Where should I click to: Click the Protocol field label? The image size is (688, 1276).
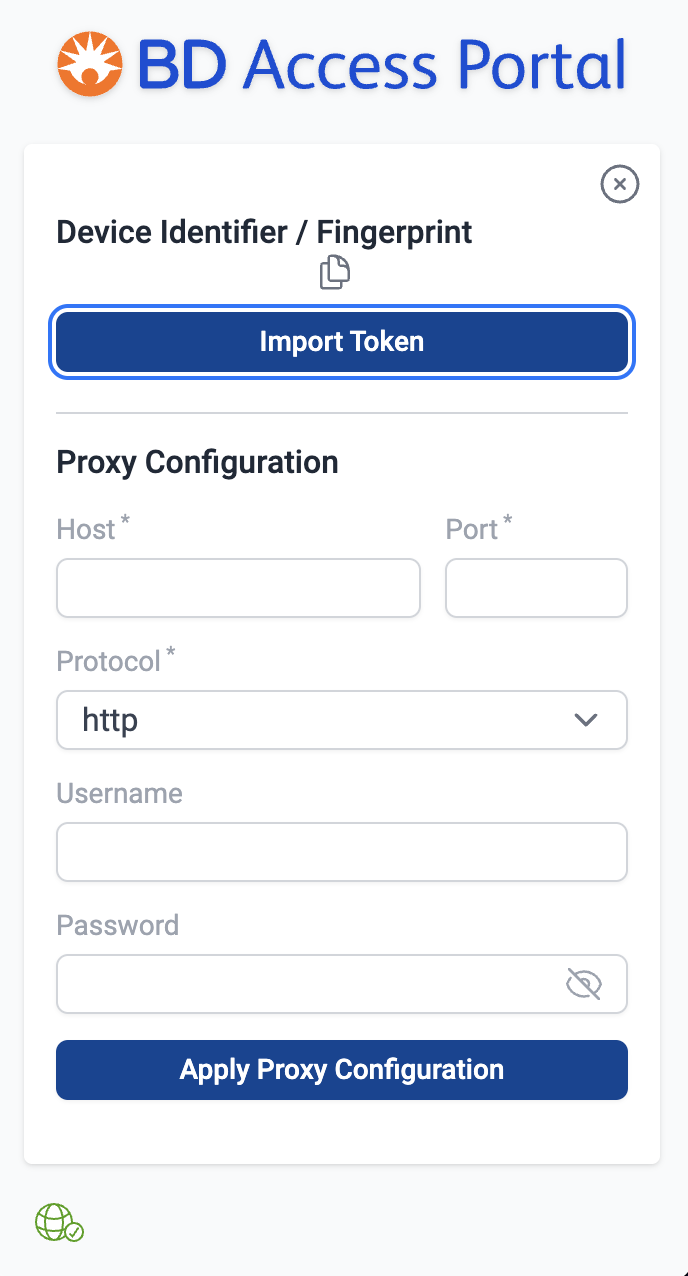[x=108, y=661]
